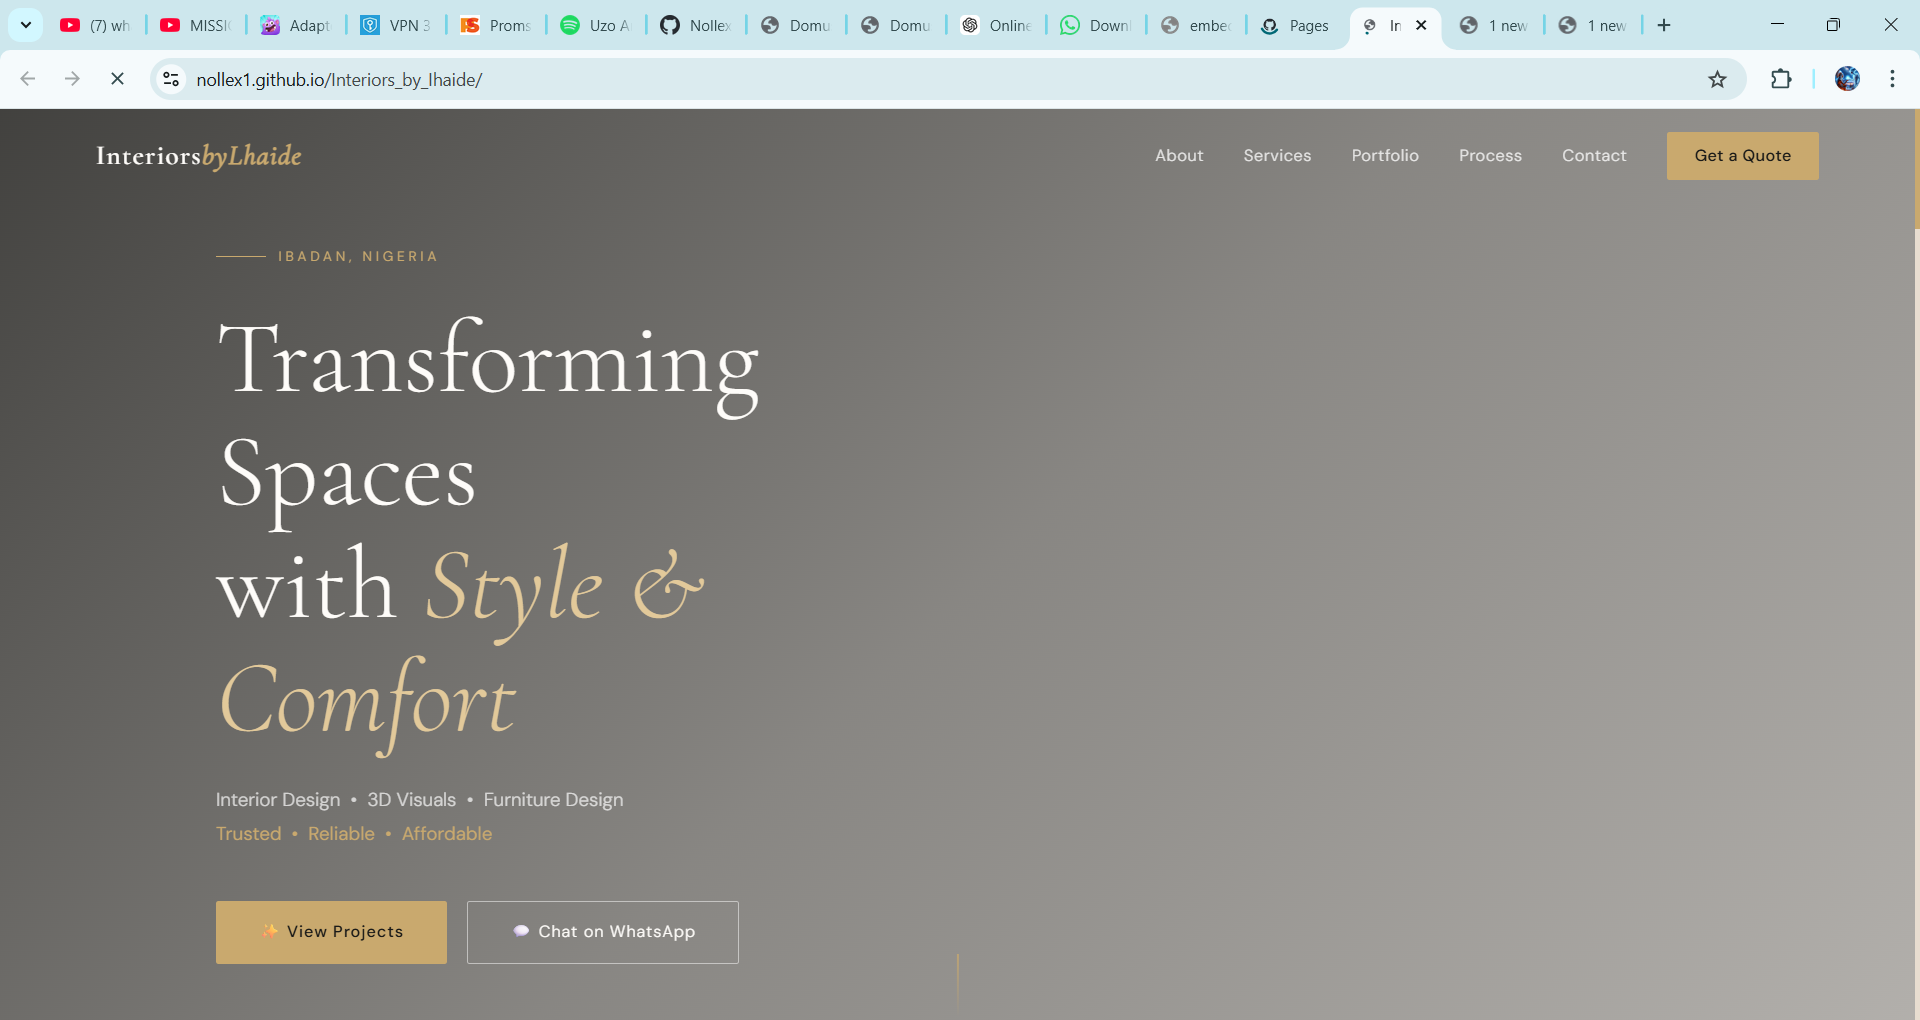The height and width of the screenshot is (1020, 1920).
Task: View site information icon in address bar
Action: (172, 79)
